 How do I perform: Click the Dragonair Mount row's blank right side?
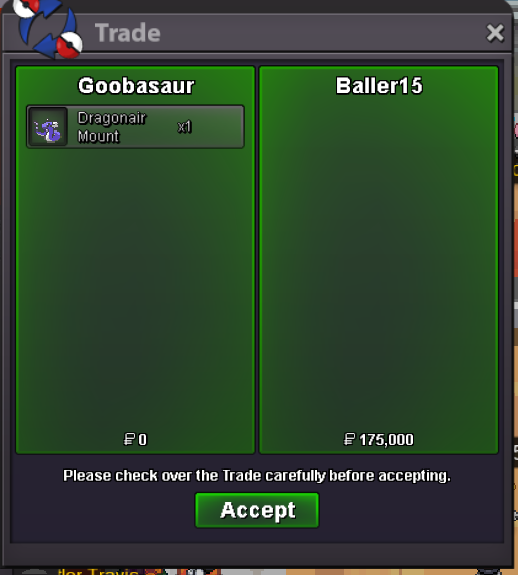coord(218,127)
